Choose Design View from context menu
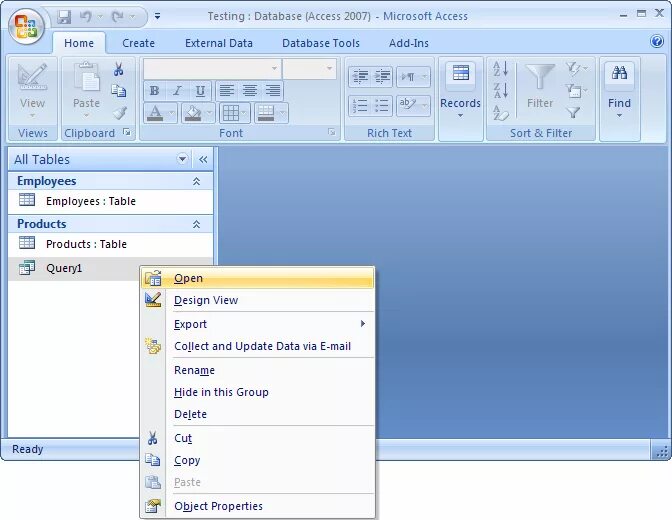This screenshot has height=520, width=672. (258, 300)
